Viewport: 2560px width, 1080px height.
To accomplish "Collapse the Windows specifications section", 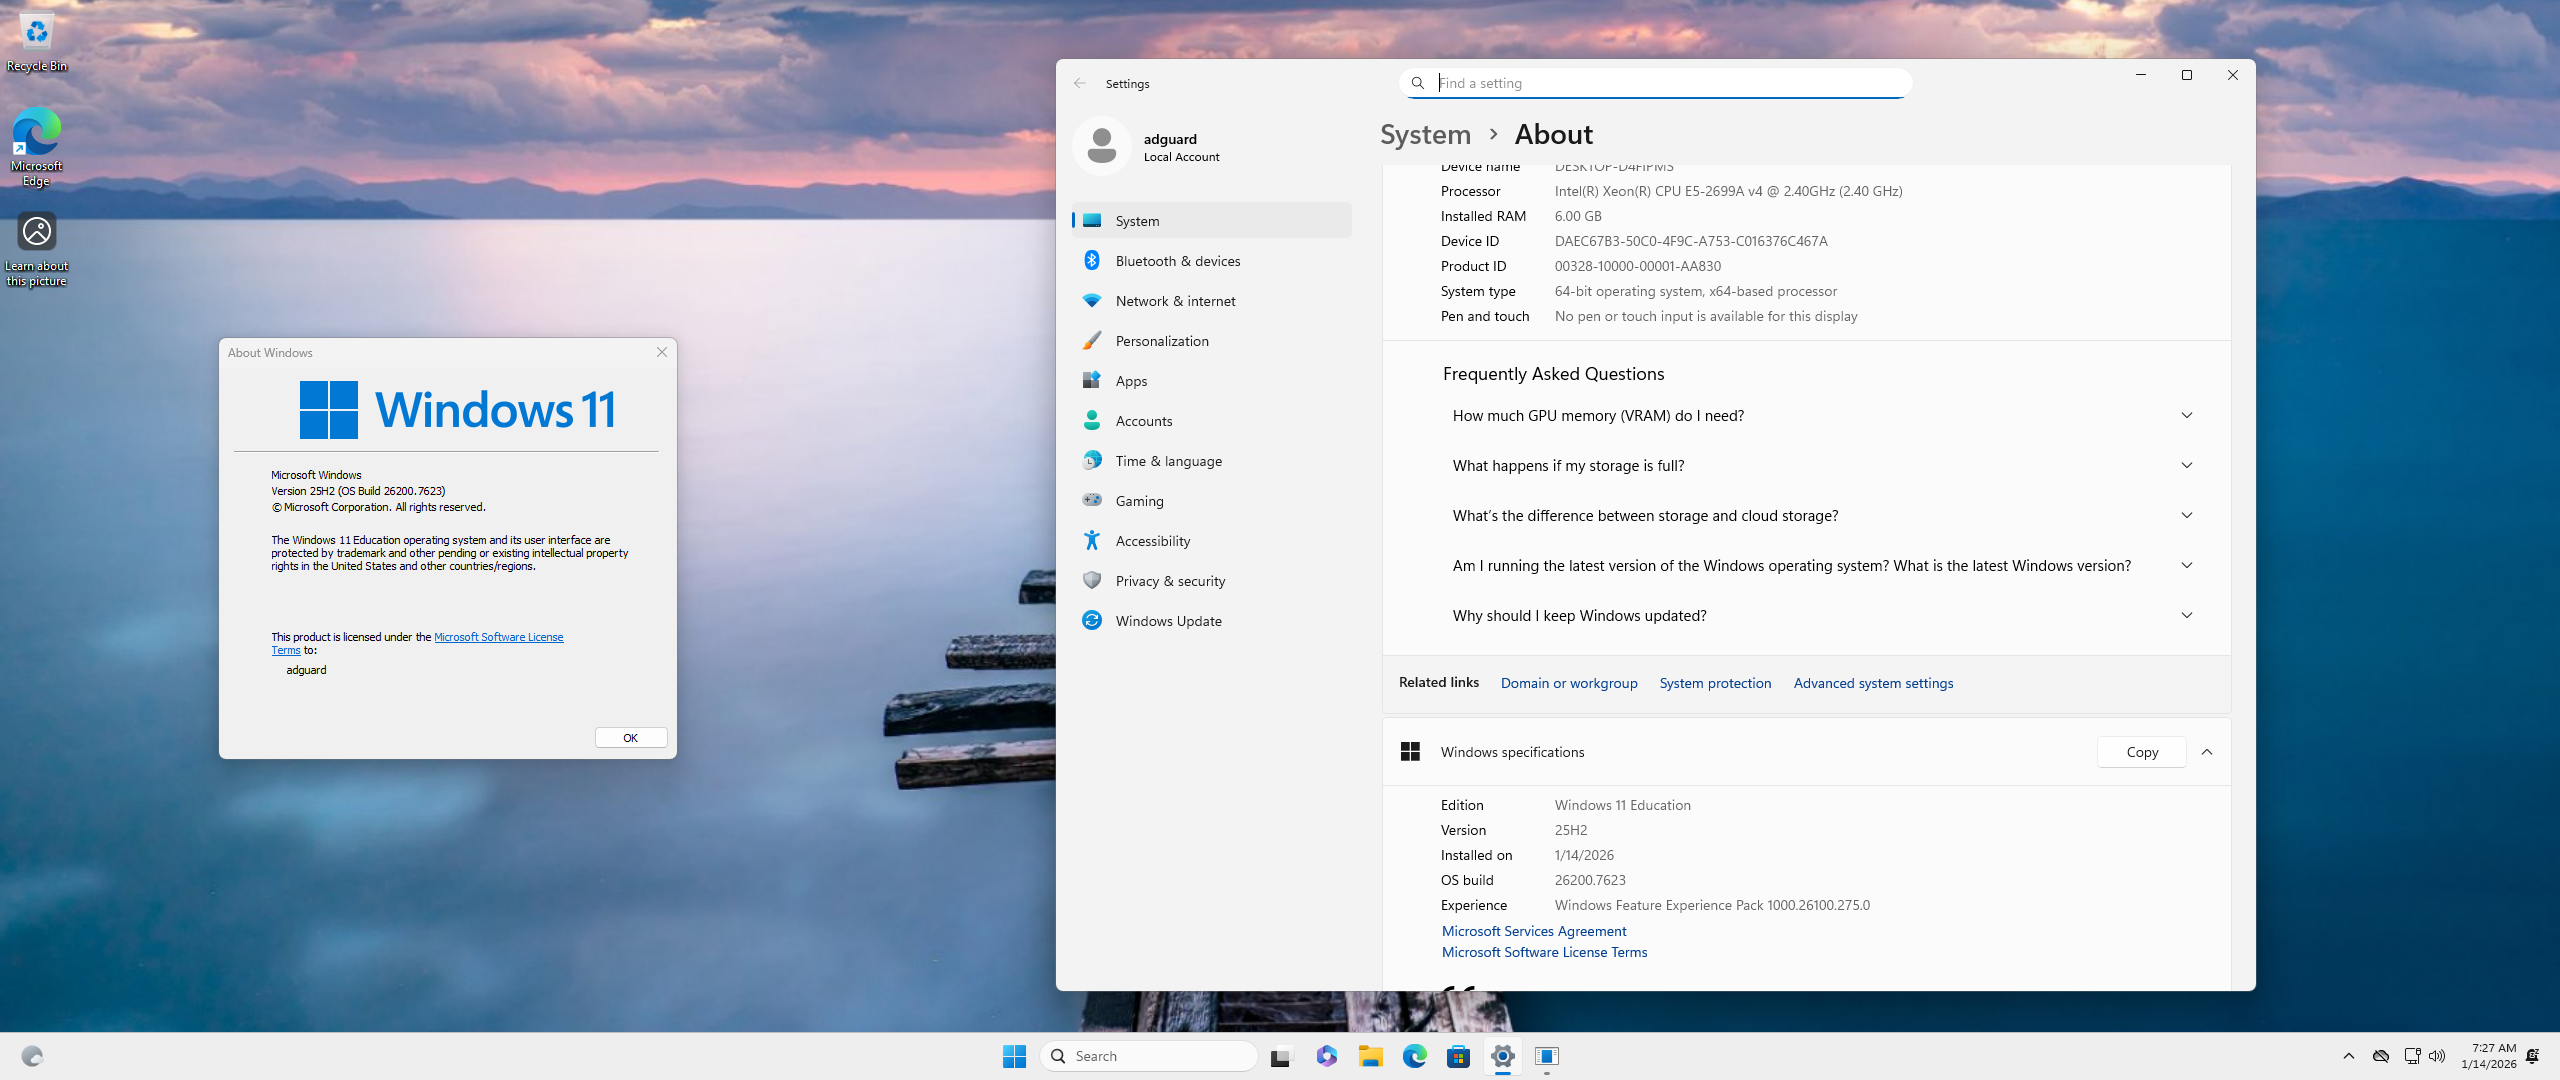I will pyautogui.click(x=2207, y=752).
